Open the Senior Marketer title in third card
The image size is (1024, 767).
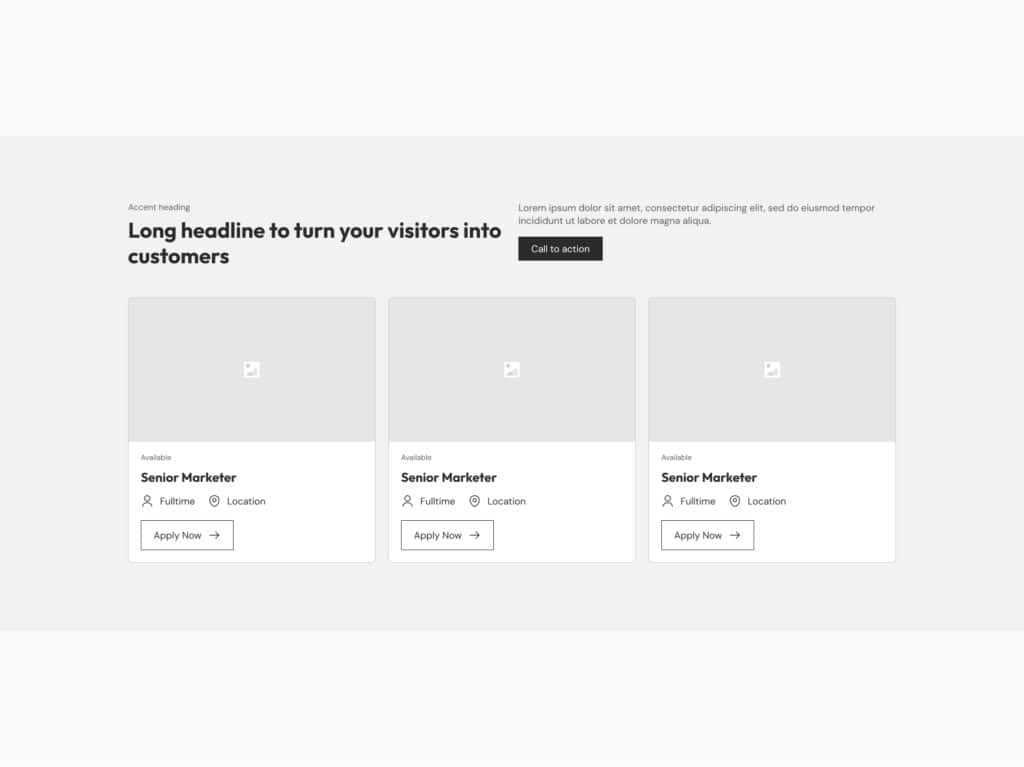(708, 478)
